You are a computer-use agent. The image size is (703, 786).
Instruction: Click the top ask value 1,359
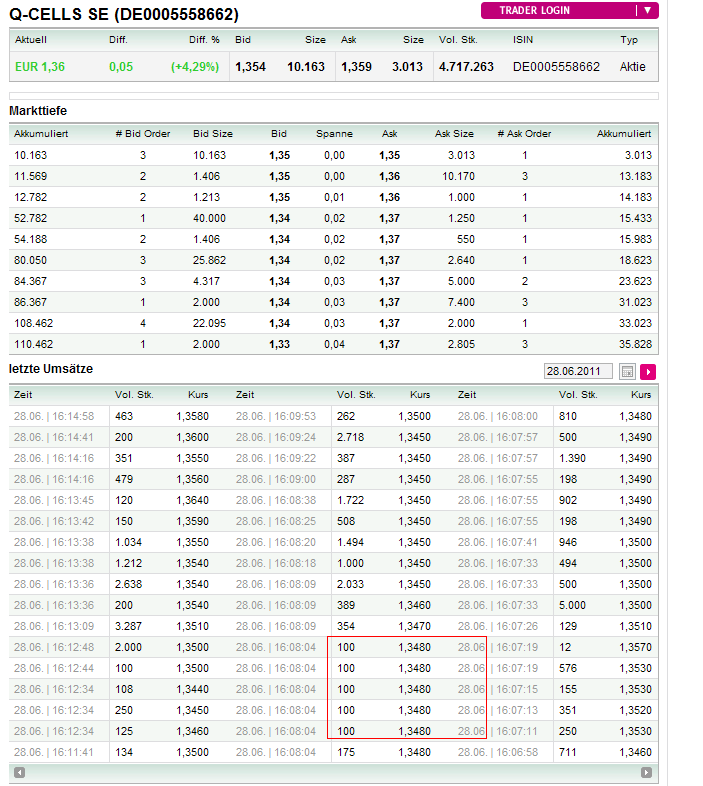click(356, 67)
